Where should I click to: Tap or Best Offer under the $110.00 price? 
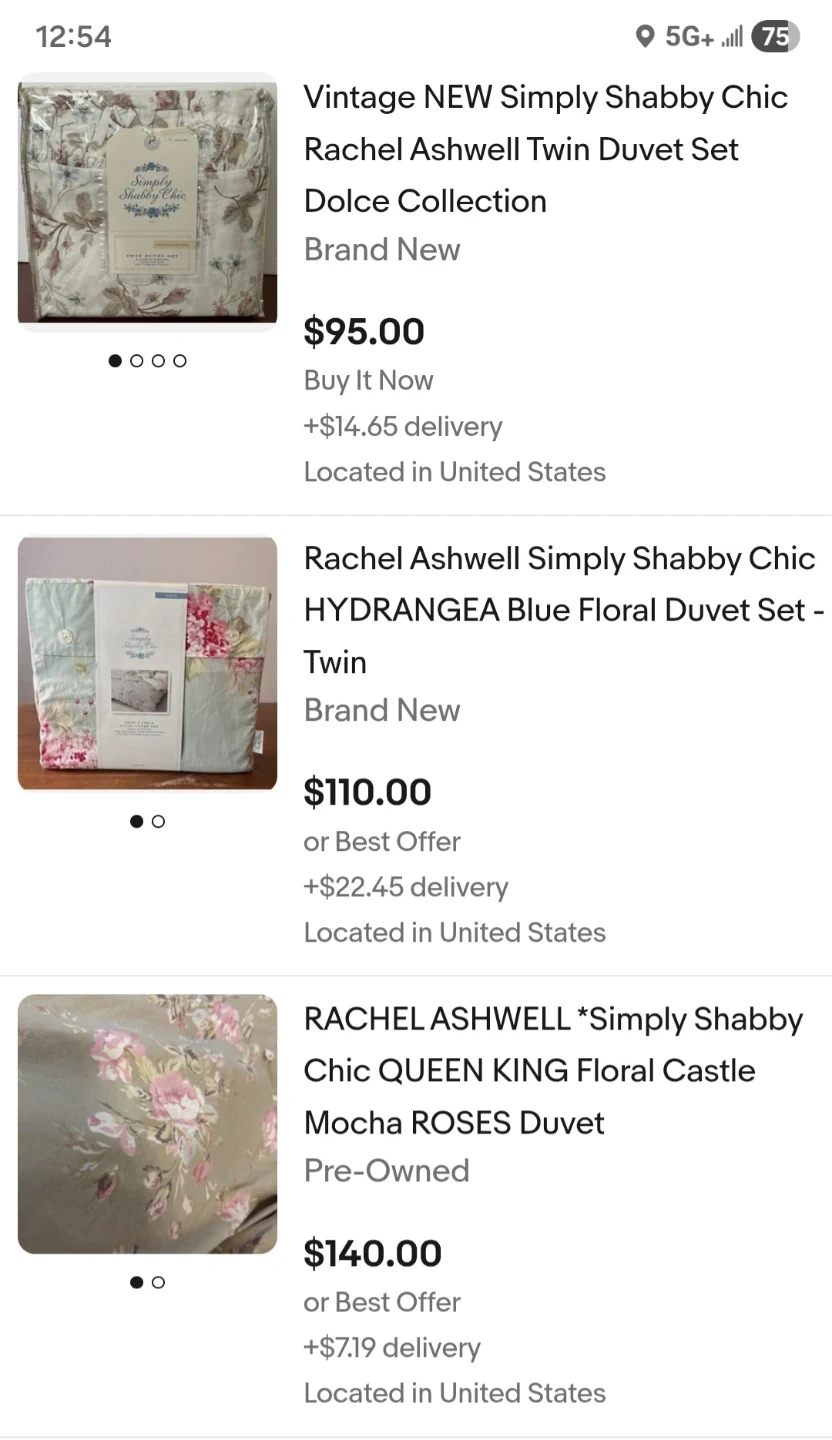coord(382,842)
